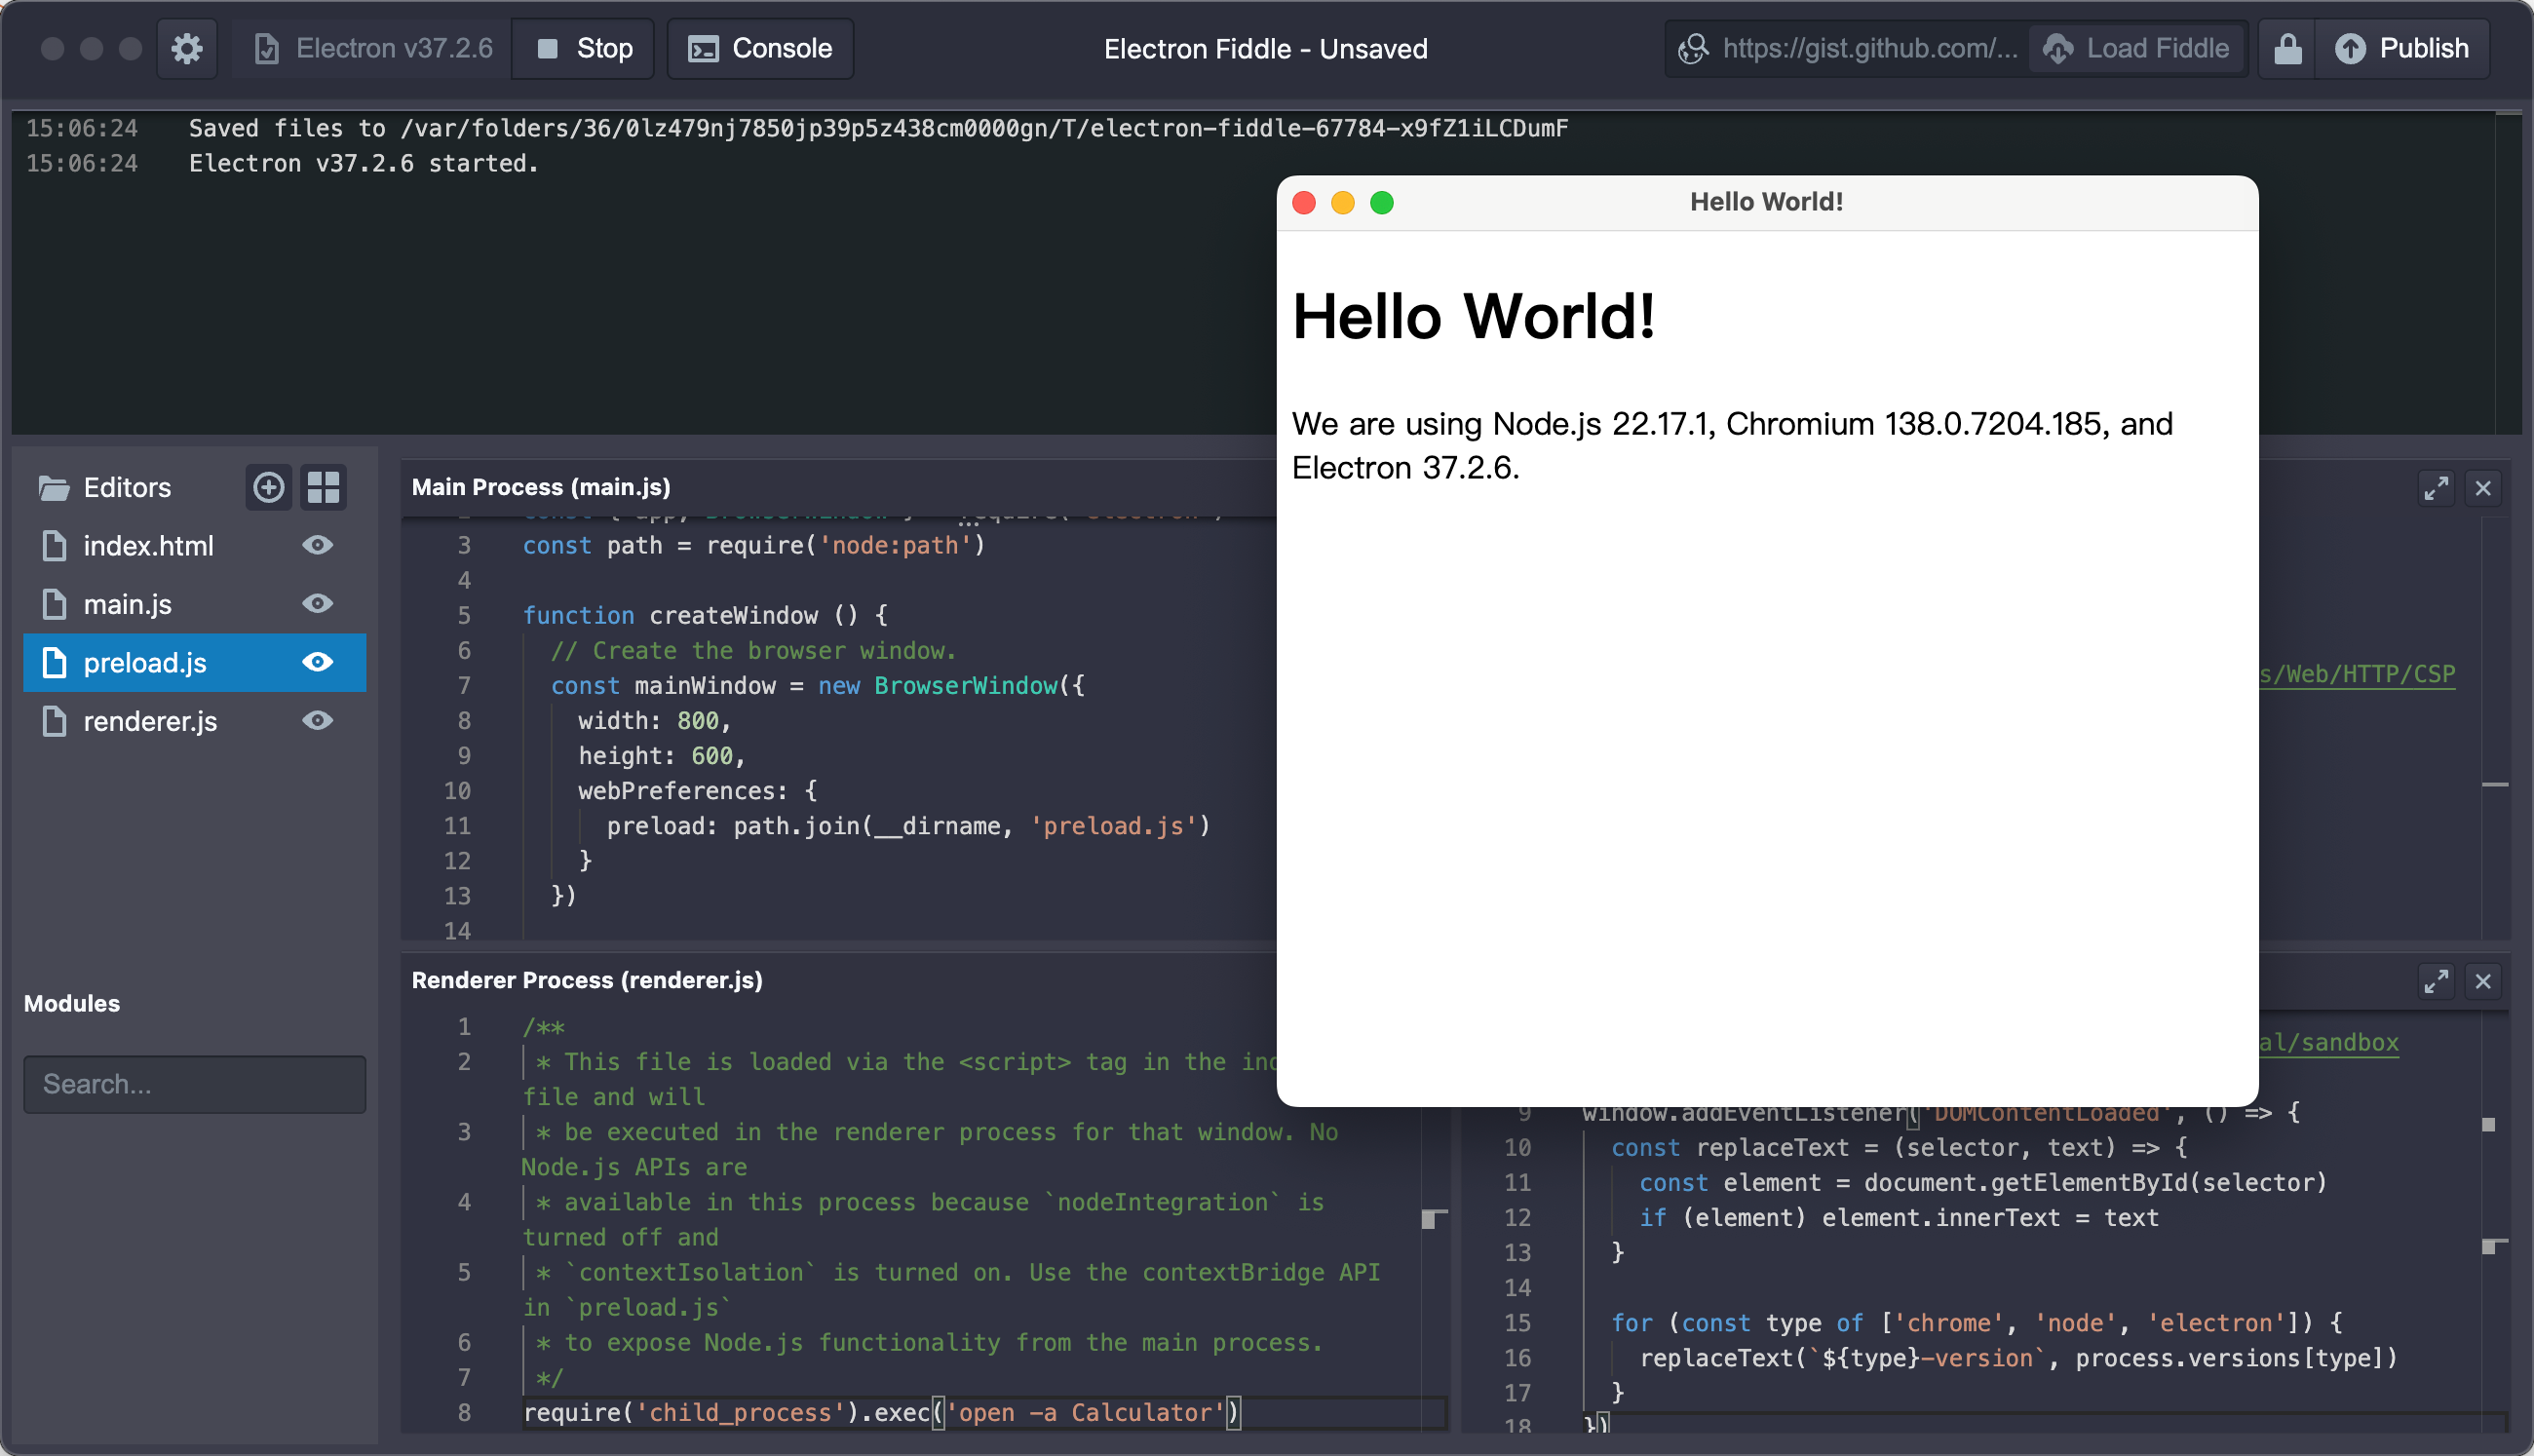
Task: Toggle visibility of main.js editor
Action: (x=317, y=604)
